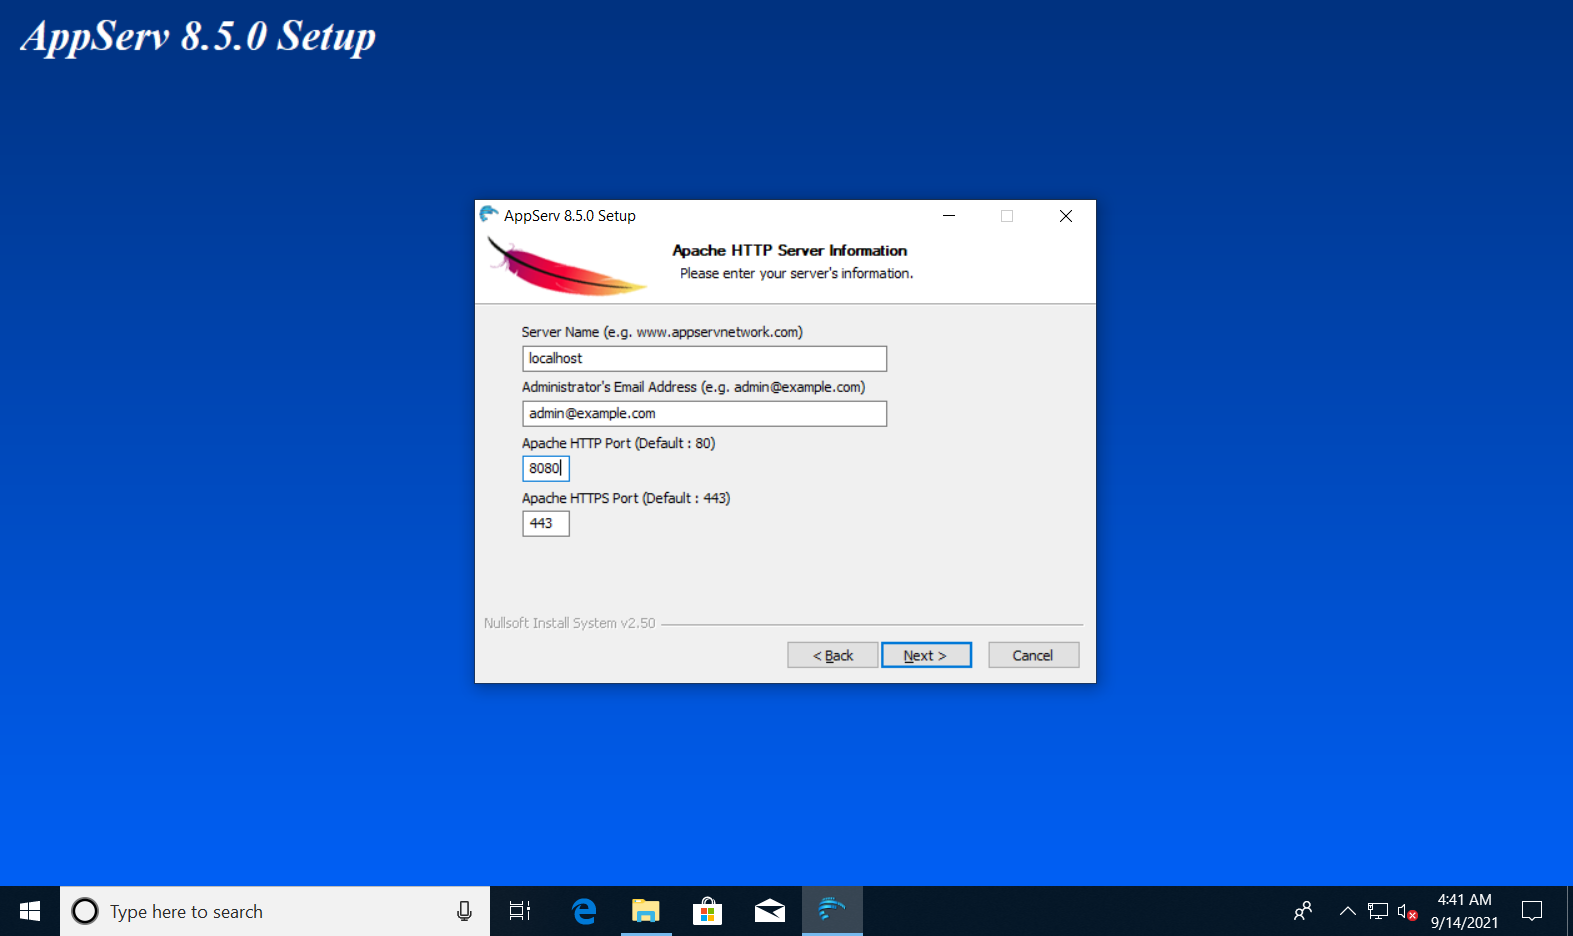Screen dimensions: 1573x936
Task: Click the Server Name label text
Action: click(662, 332)
